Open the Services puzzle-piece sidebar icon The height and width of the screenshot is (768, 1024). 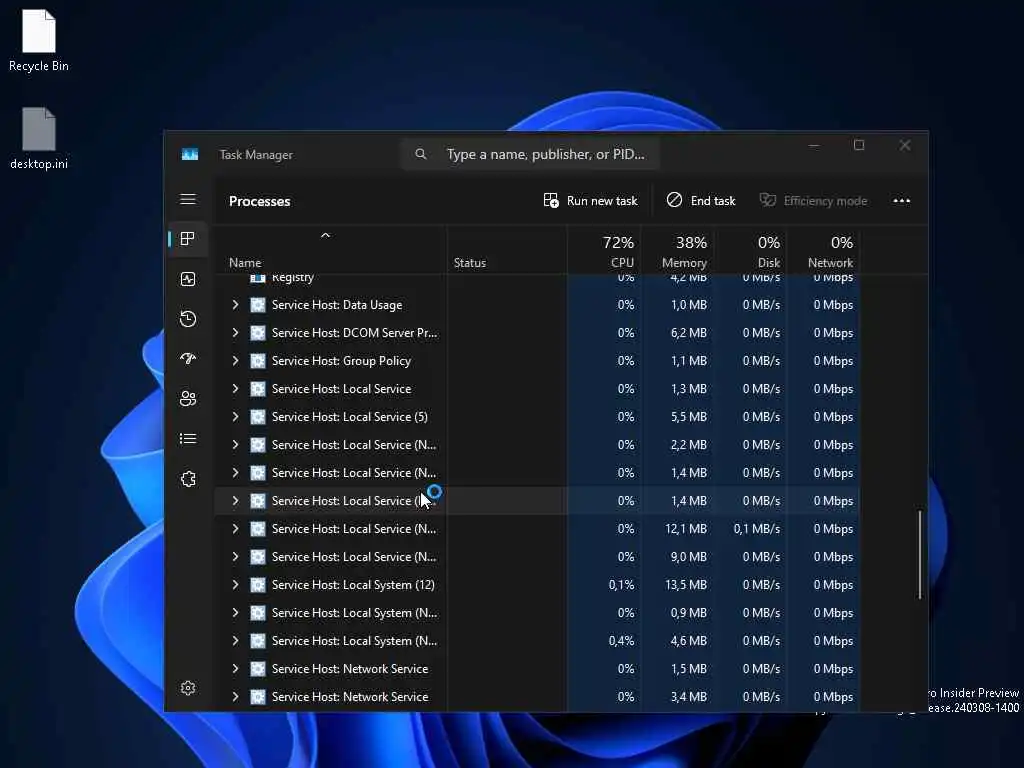tap(188, 479)
